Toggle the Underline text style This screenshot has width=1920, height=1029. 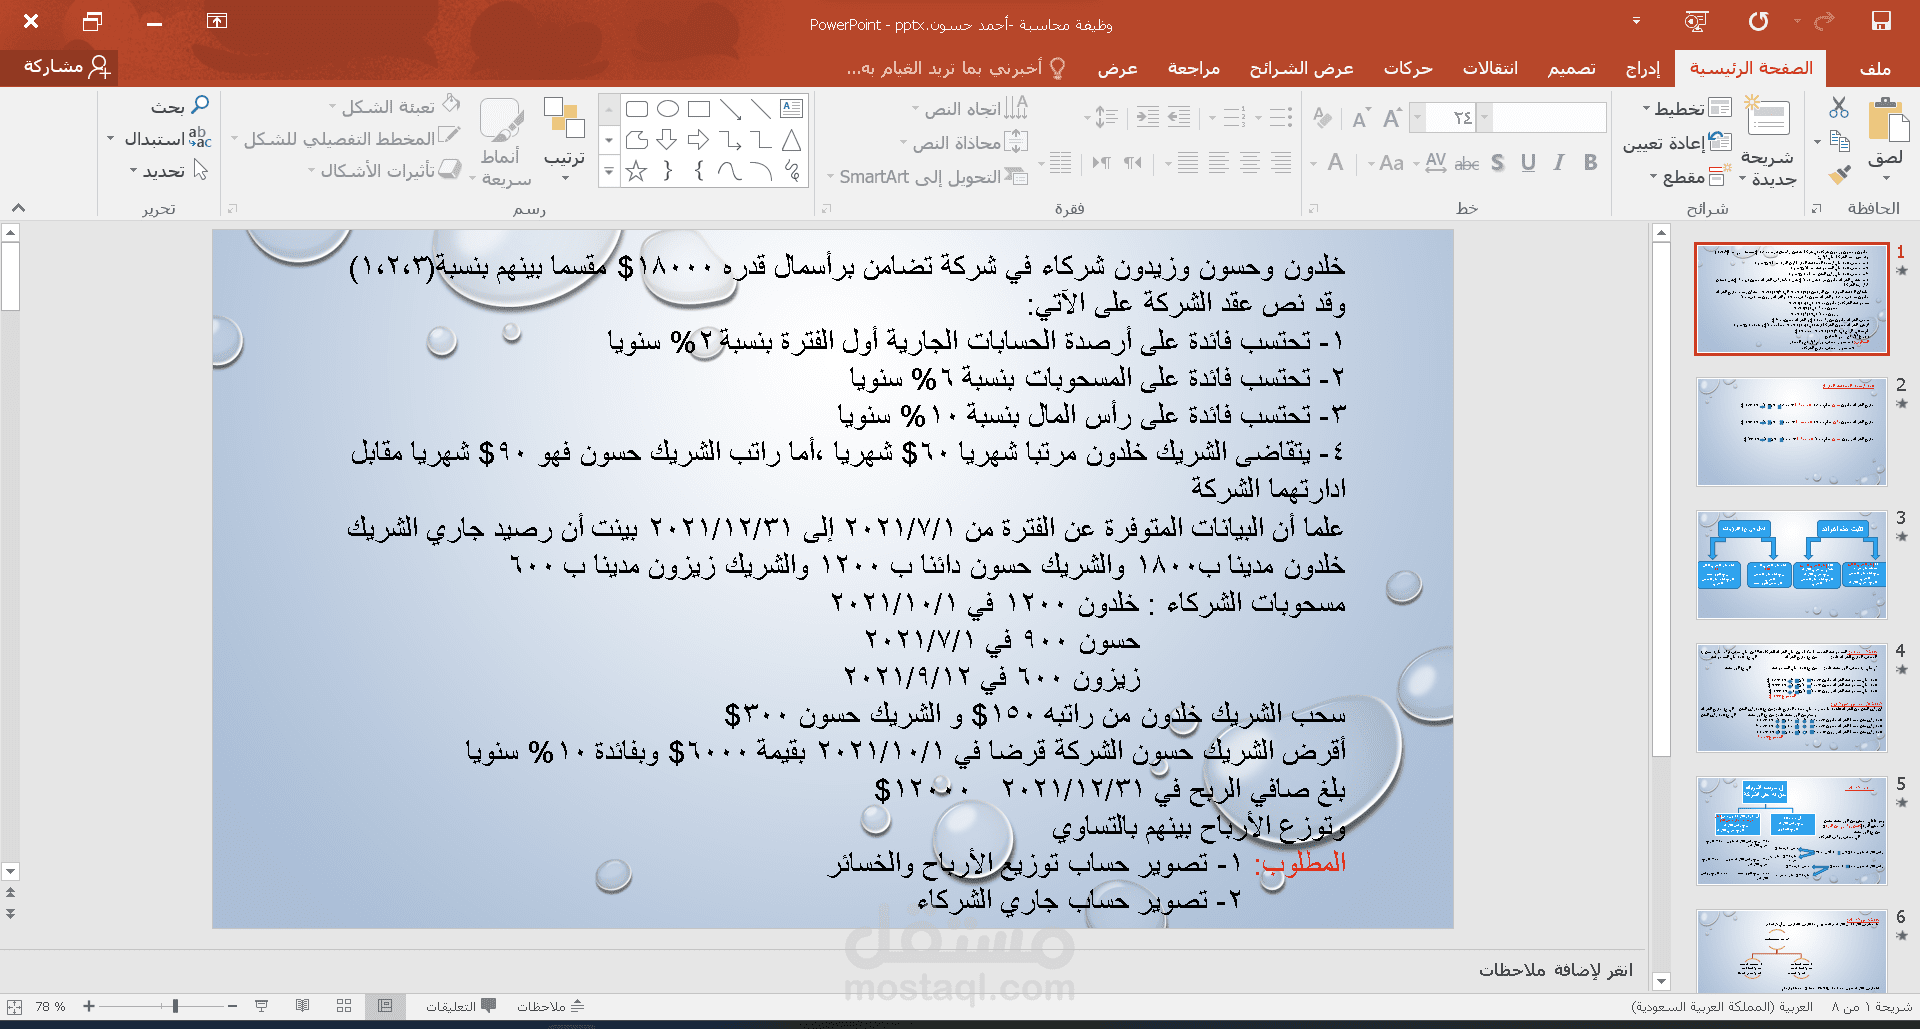pyautogui.click(x=1528, y=162)
